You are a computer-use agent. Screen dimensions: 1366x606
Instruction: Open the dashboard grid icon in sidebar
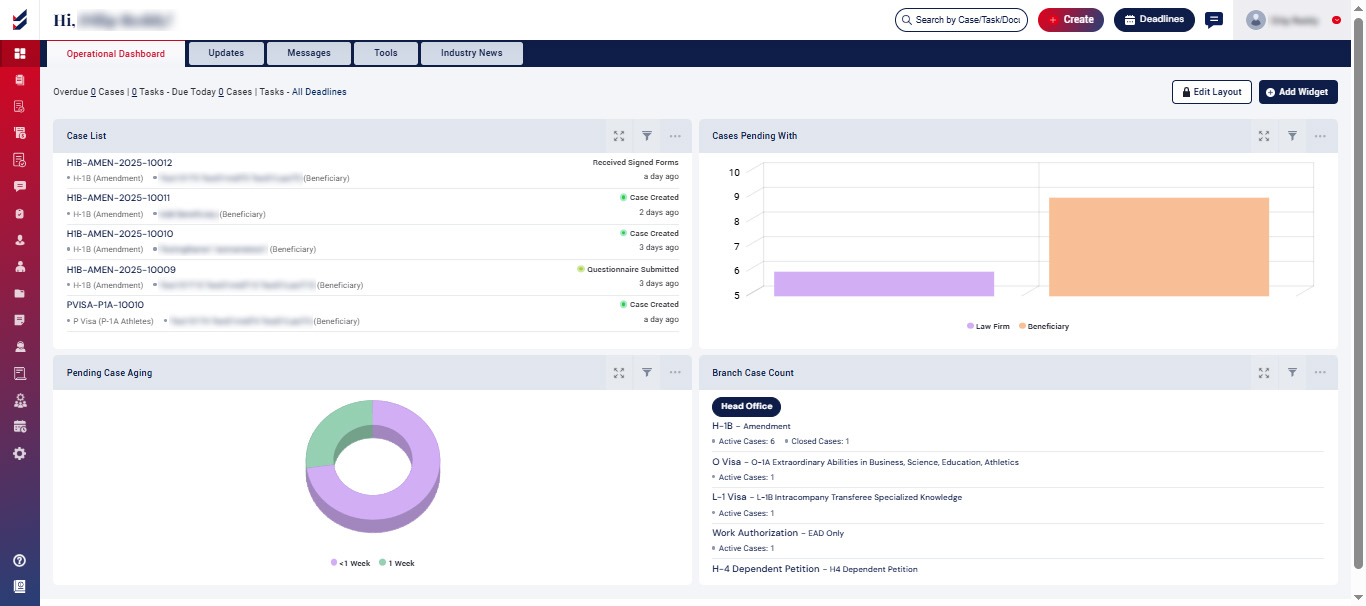click(x=19, y=53)
